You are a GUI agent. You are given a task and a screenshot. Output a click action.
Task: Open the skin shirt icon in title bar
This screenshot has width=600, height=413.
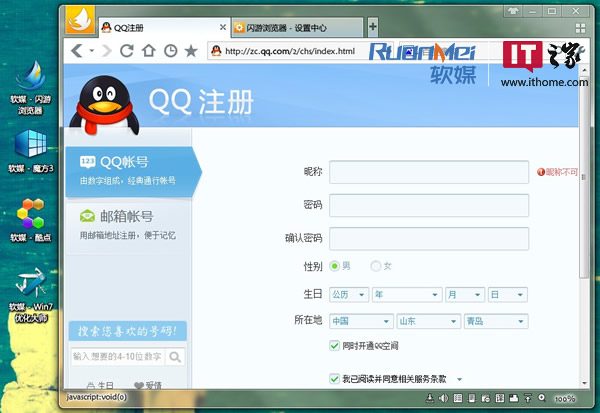(x=513, y=11)
